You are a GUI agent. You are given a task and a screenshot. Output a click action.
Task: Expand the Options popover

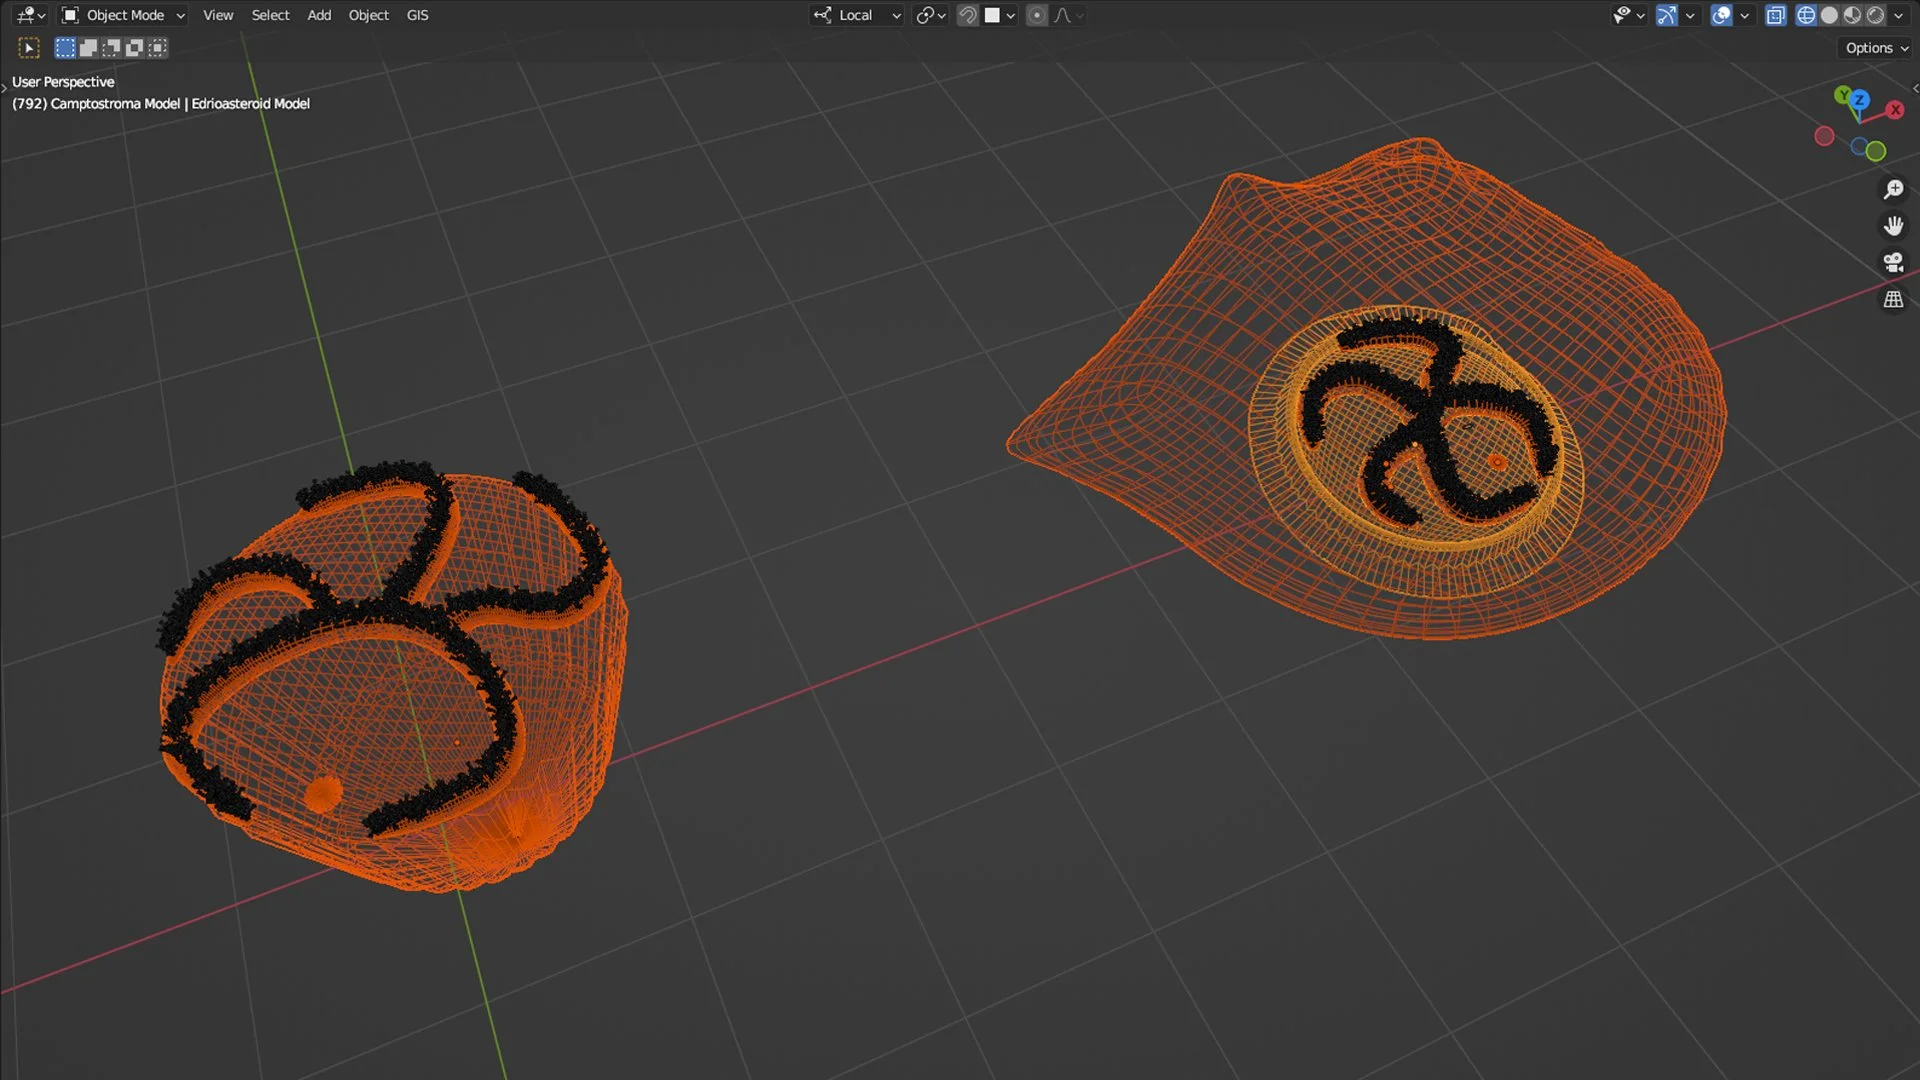pyautogui.click(x=1876, y=48)
